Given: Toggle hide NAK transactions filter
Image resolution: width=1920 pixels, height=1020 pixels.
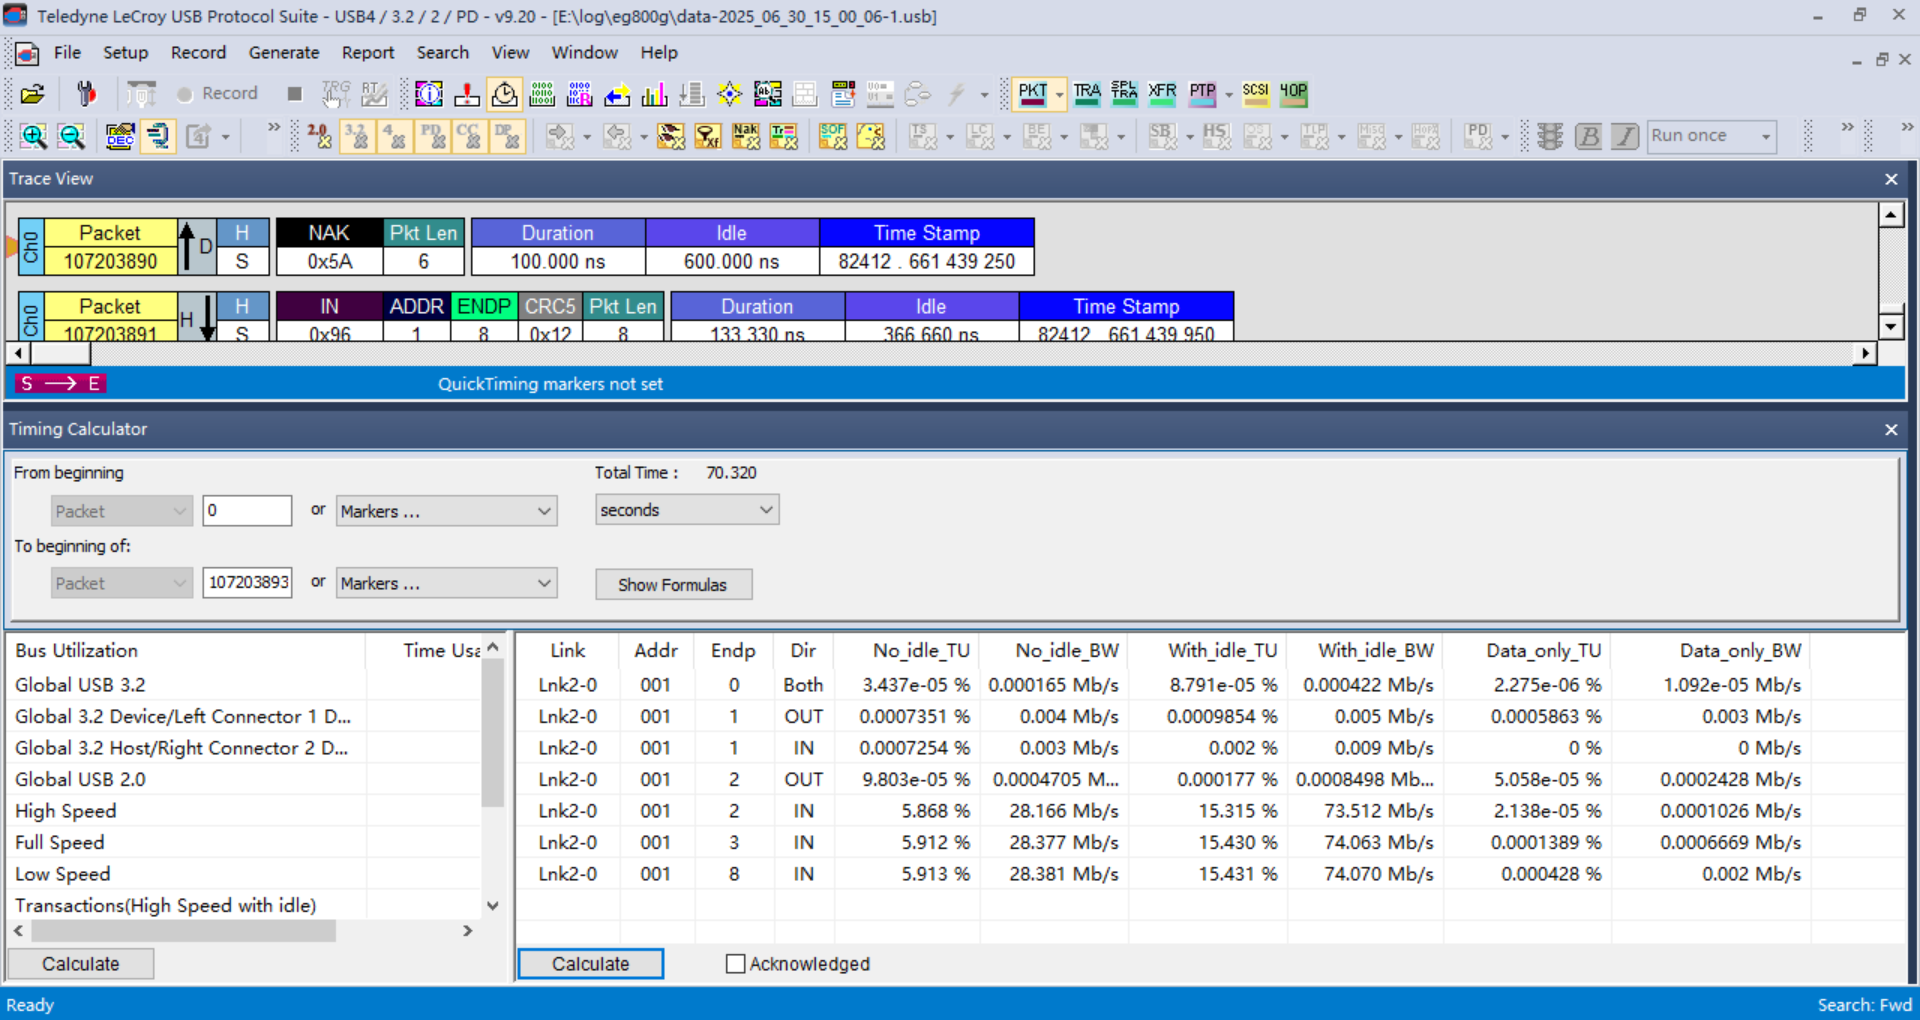Looking at the screenshot, I should (746, 136).
